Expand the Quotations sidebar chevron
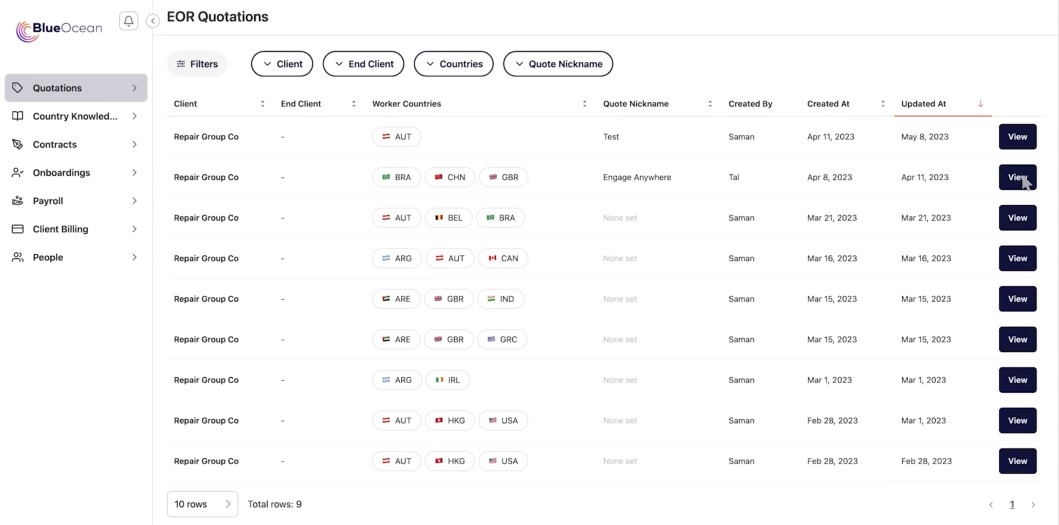The width and height of the screenshot is (1059, 525). click(134, 88)
